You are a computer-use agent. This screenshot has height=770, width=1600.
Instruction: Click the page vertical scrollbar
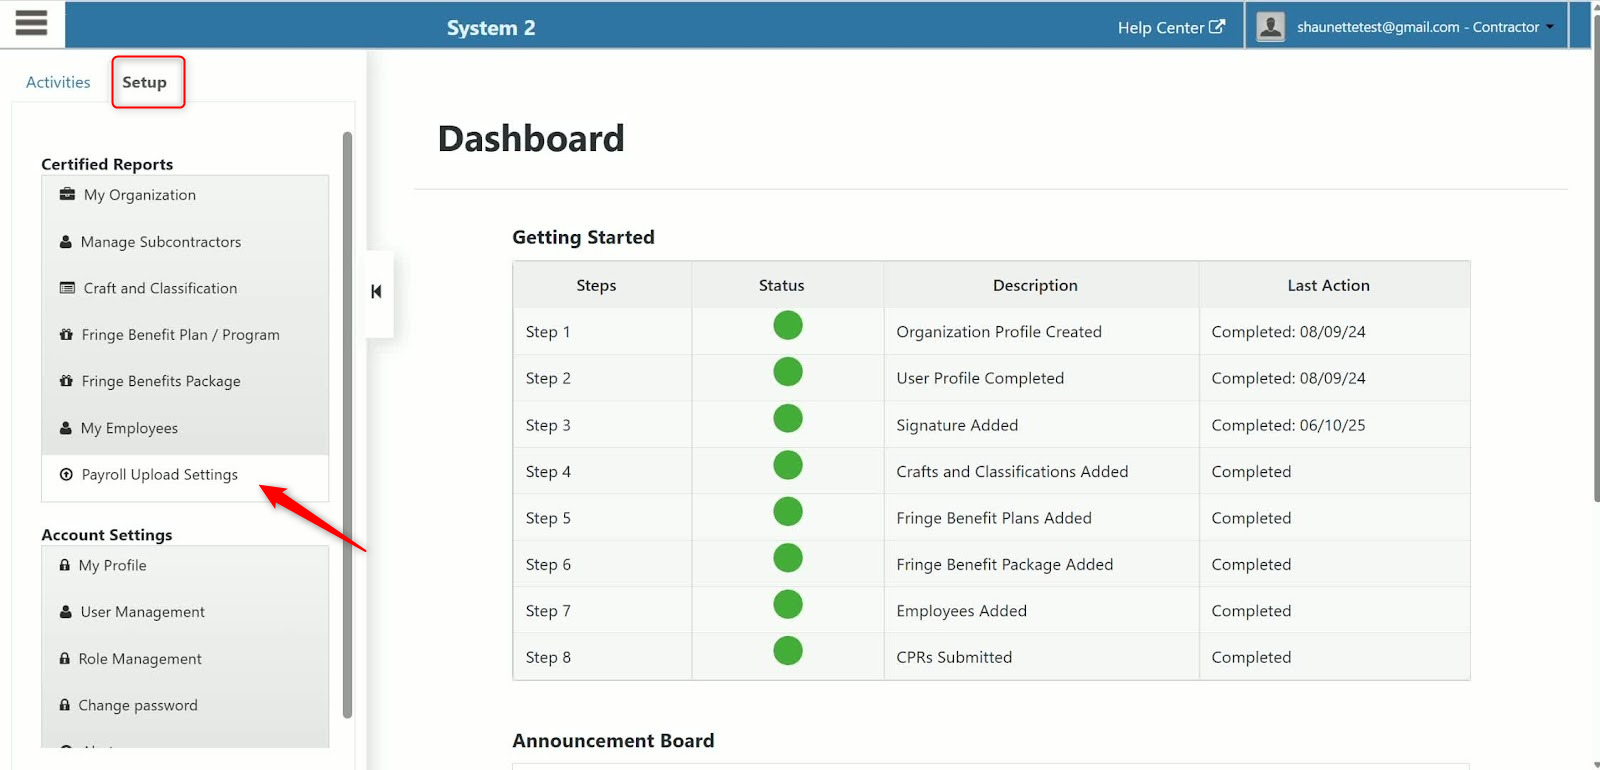[1595, 258]
